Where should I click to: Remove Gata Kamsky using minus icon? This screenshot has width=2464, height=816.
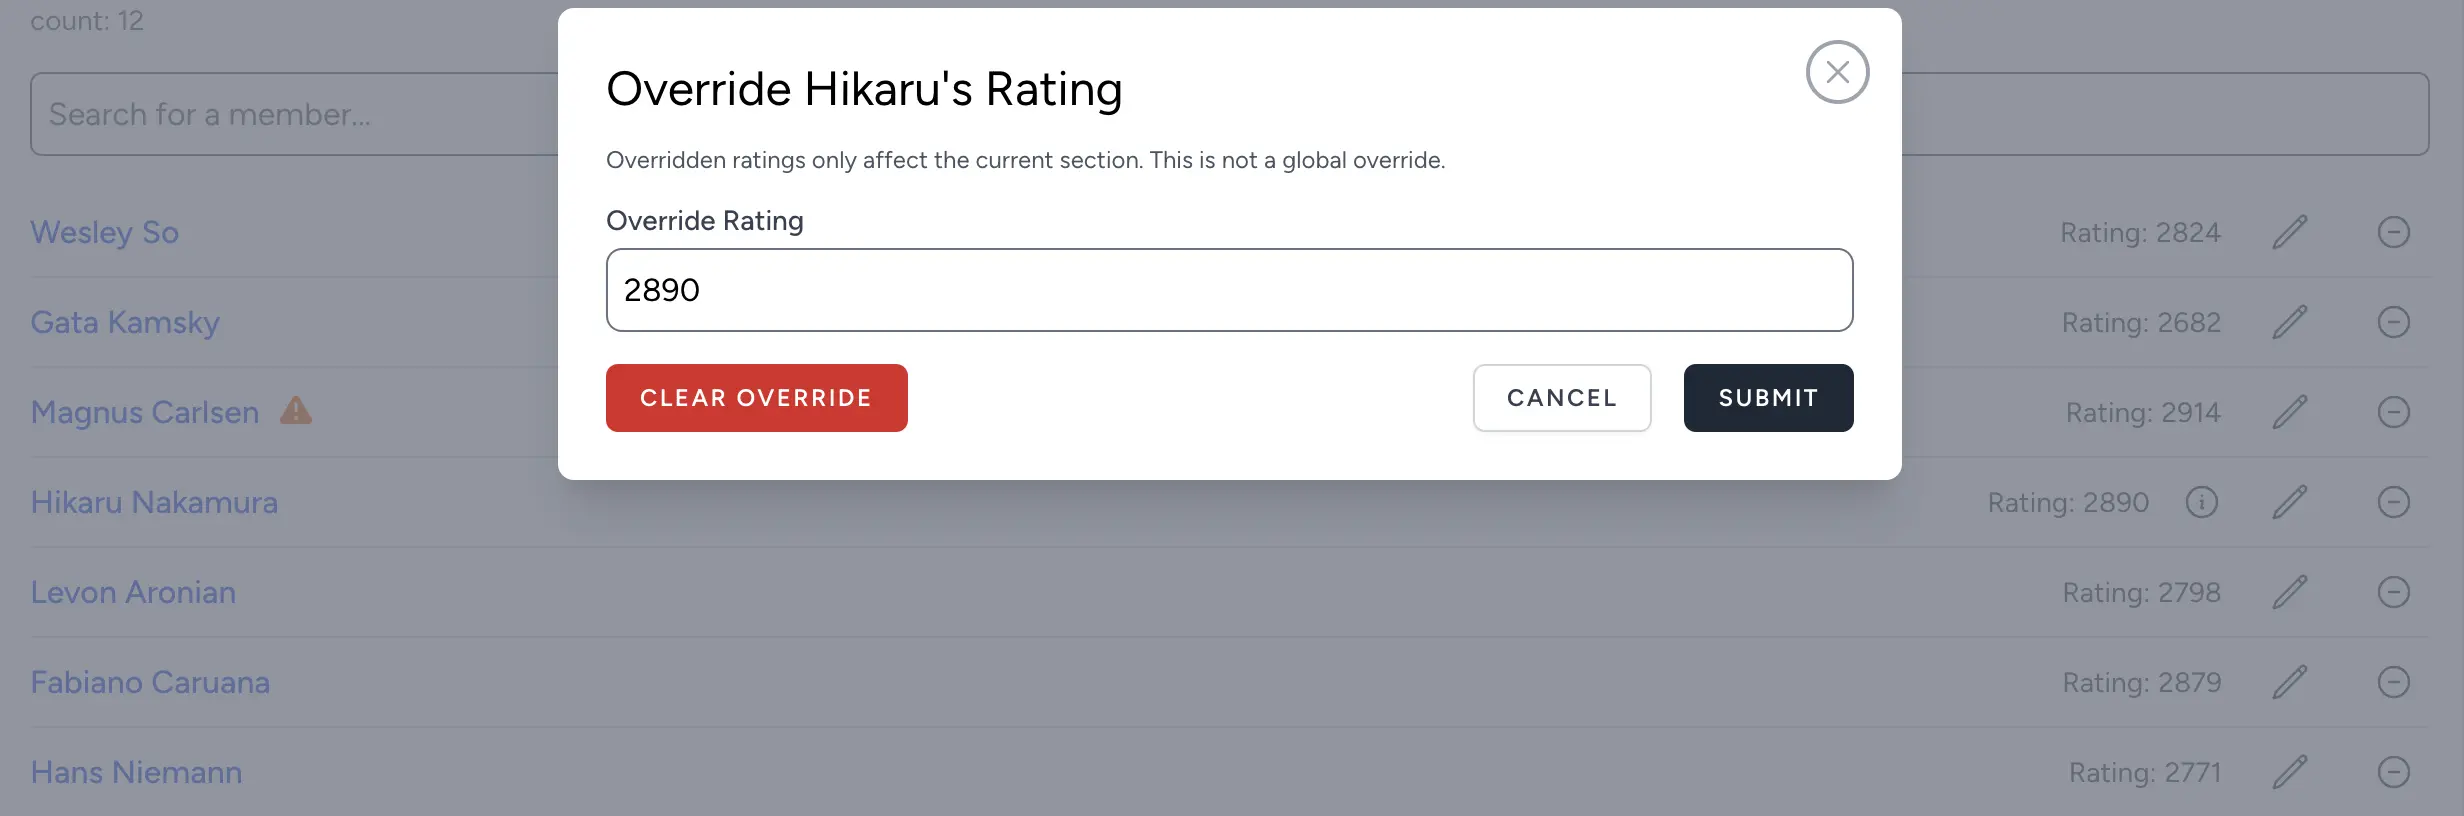point(2393,322)
